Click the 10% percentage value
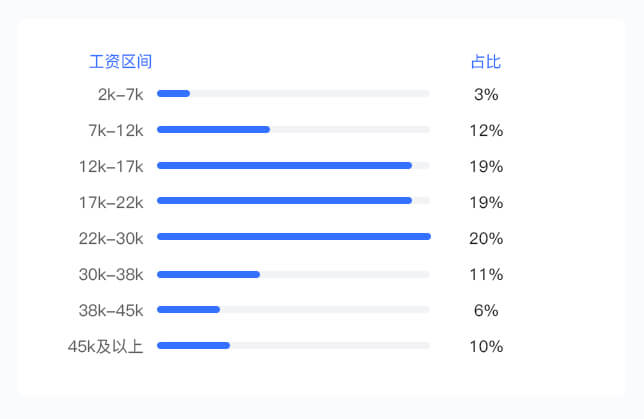This screenshot has height=419, width=644. [x=486, y=347]
